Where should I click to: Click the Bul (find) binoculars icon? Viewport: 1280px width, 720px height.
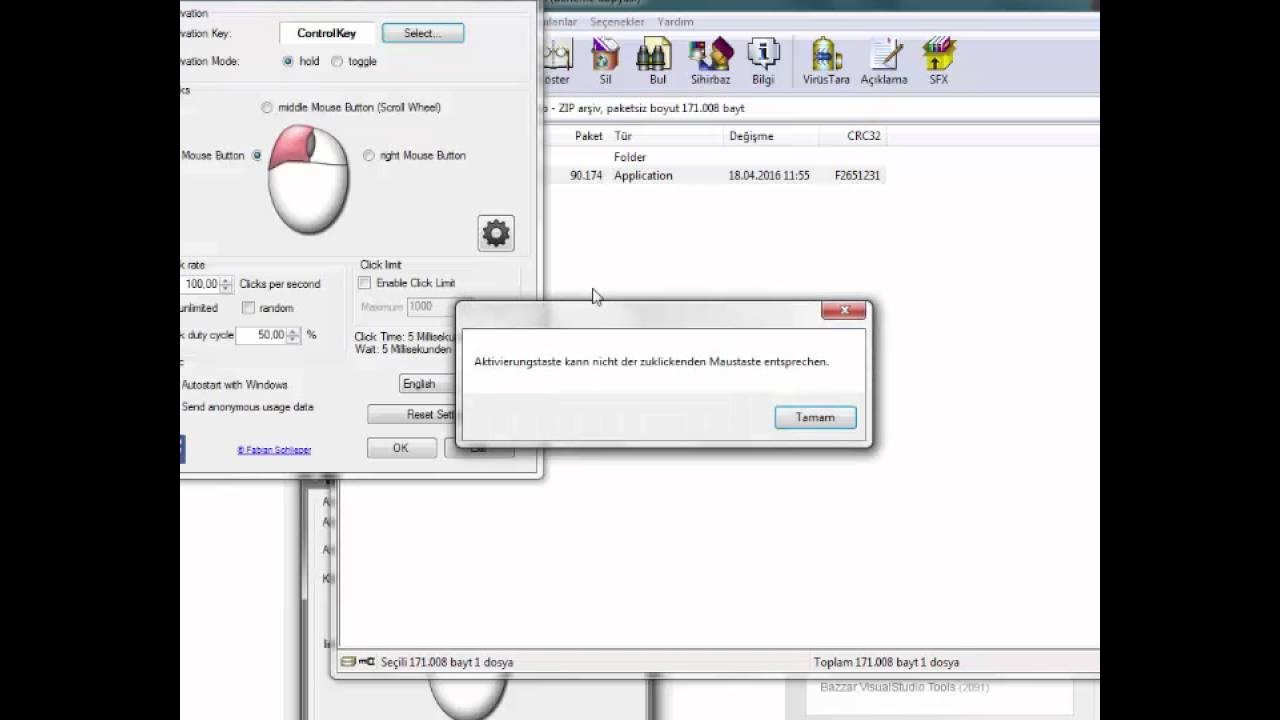pyautogui.click(x=657, y=61)
